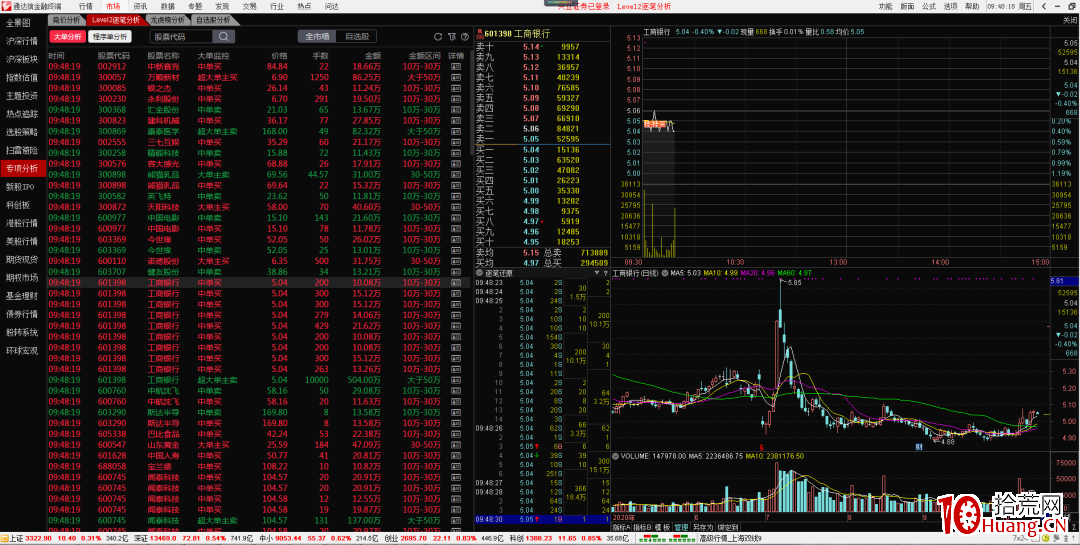Screen dimensions: 1080x545
Task: Open detail icon for 300582 英飞特 row
Action: click(x=455, y=196)
